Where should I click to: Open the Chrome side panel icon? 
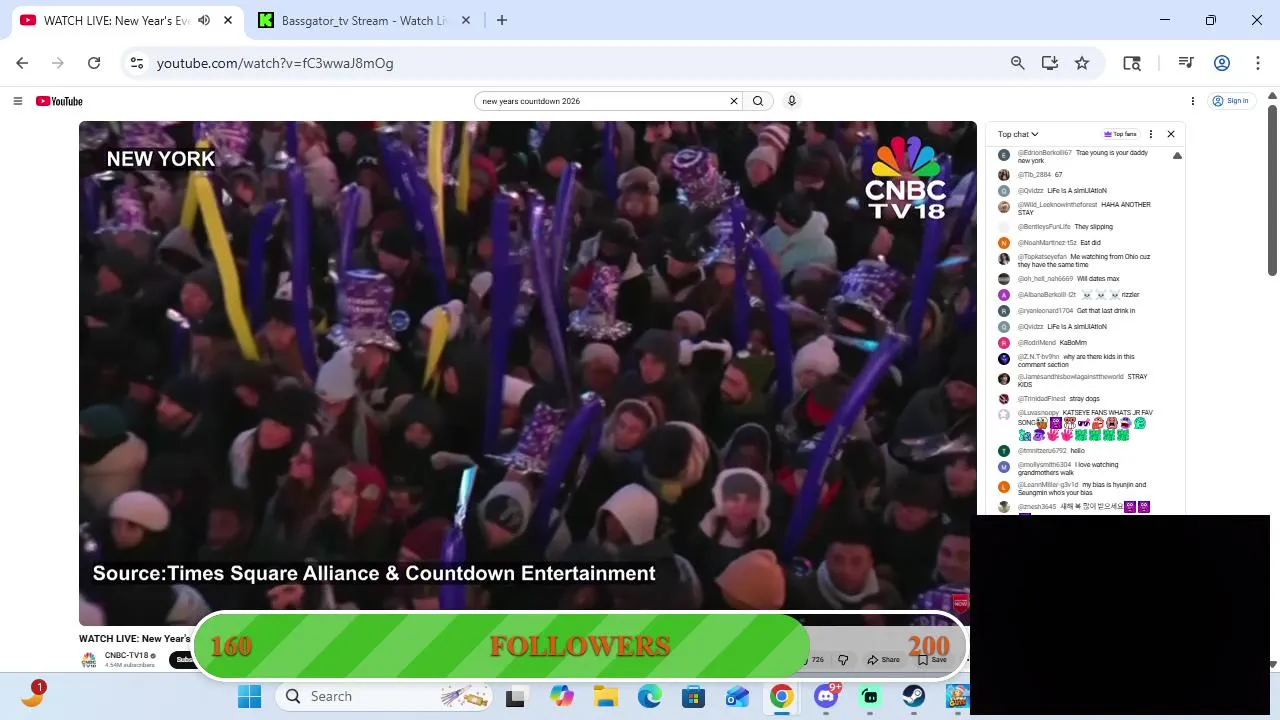tap(1132, 63)
